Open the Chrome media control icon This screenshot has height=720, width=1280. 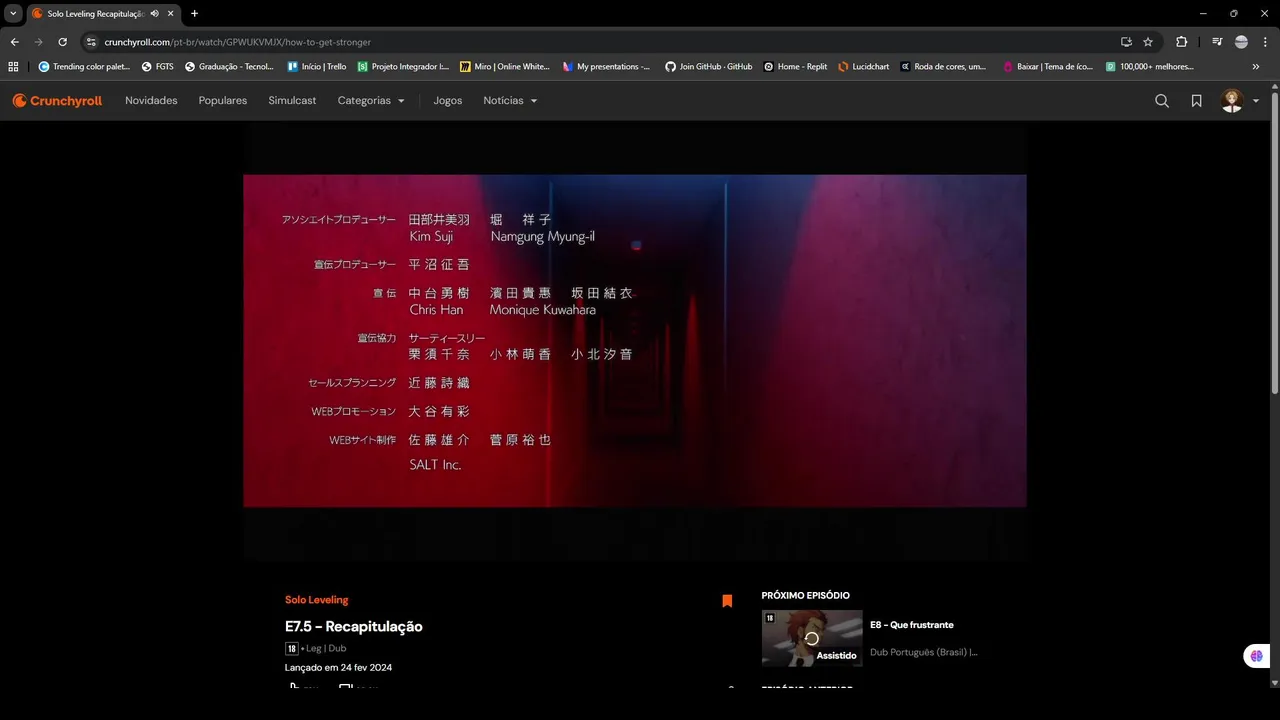point(1217,42)
